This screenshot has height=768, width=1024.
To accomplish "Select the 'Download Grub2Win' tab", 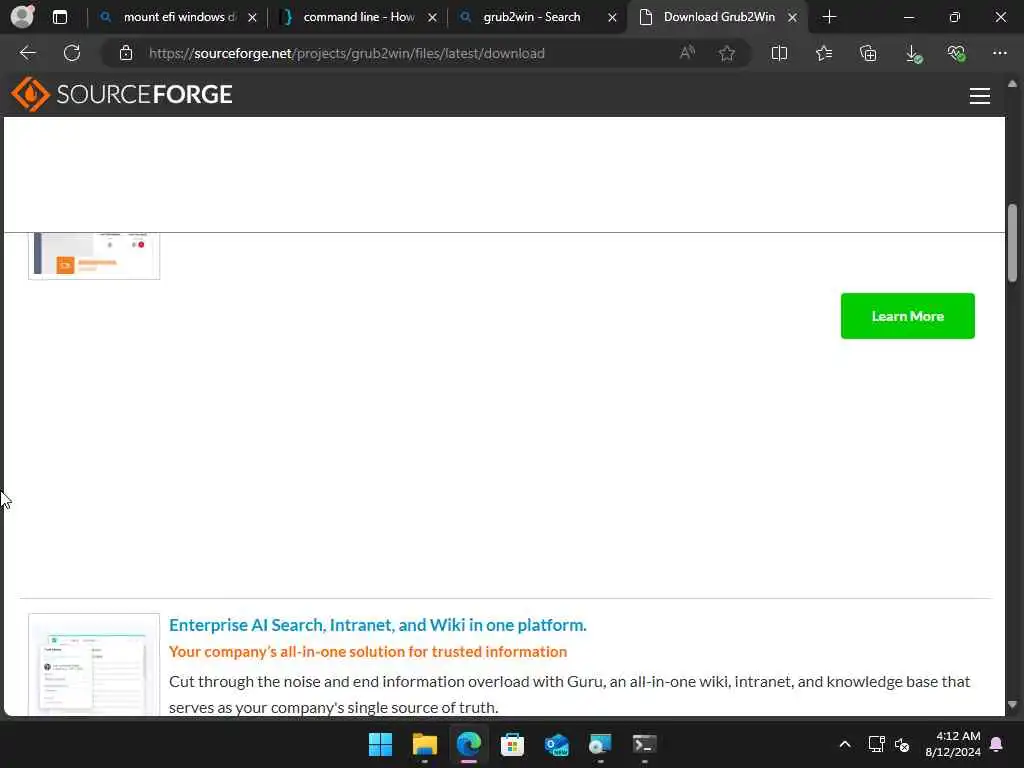I will (x=718, y=17).
